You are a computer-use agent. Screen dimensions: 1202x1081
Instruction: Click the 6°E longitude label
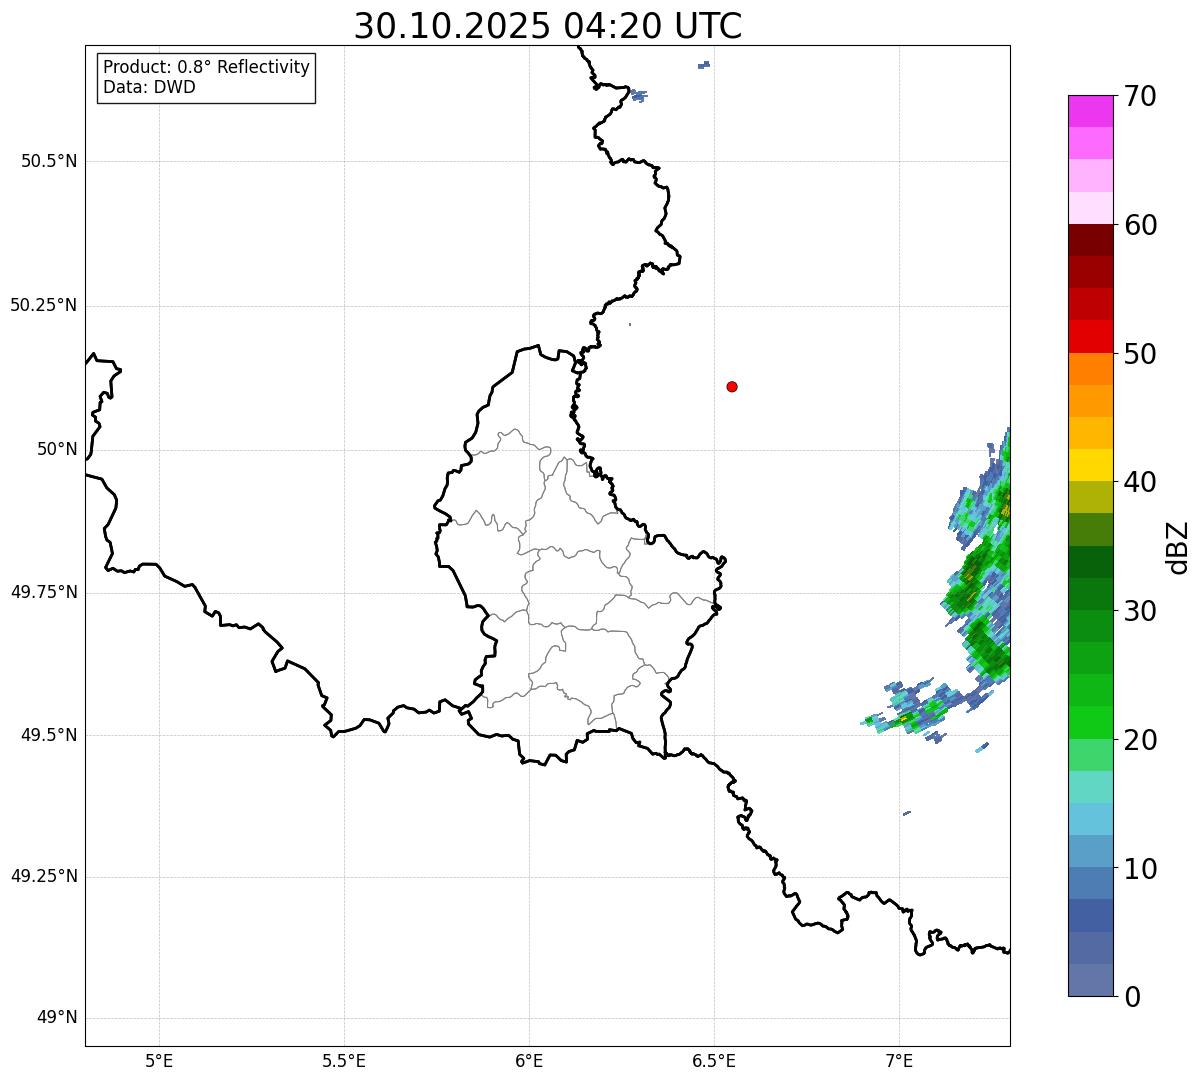click(529, 1060)
